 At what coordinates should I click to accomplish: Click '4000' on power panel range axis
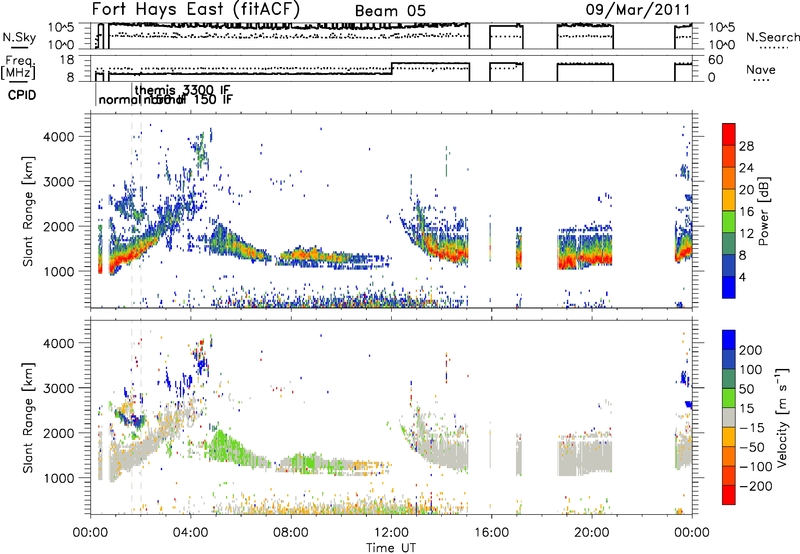pyautogui.click(x=58, y=137)
